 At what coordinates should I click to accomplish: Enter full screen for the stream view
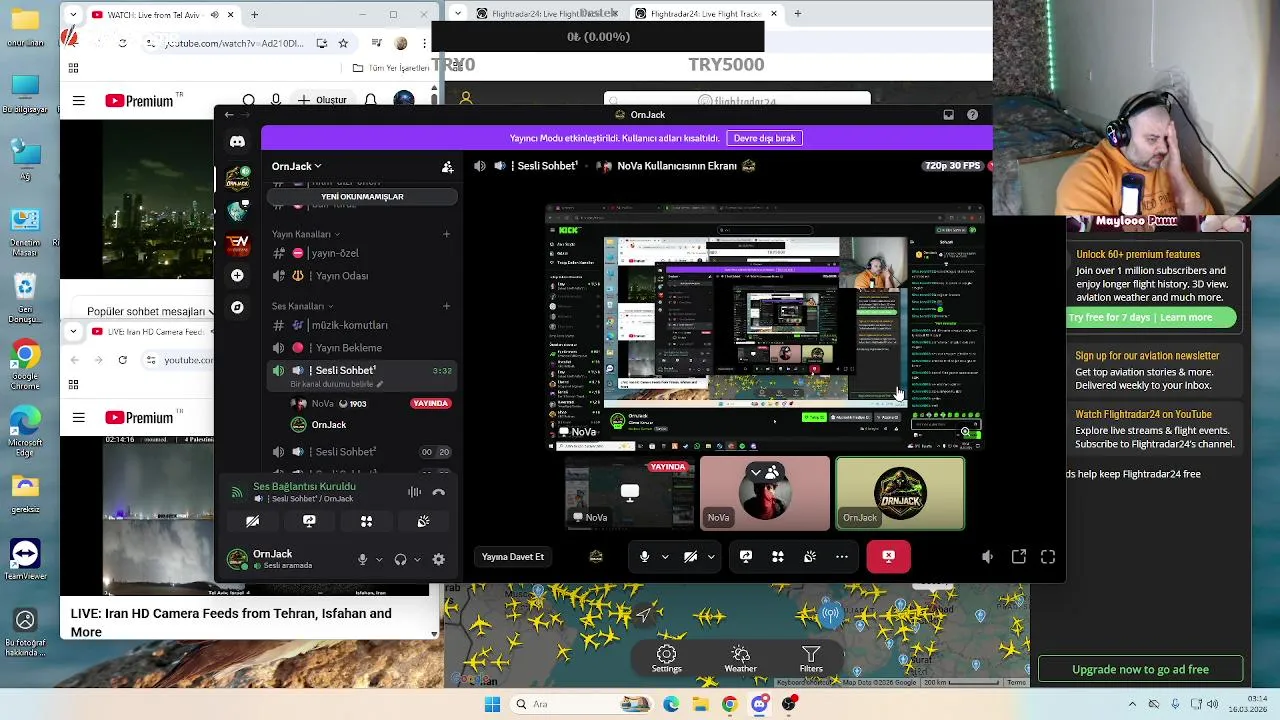(1048, 557)
